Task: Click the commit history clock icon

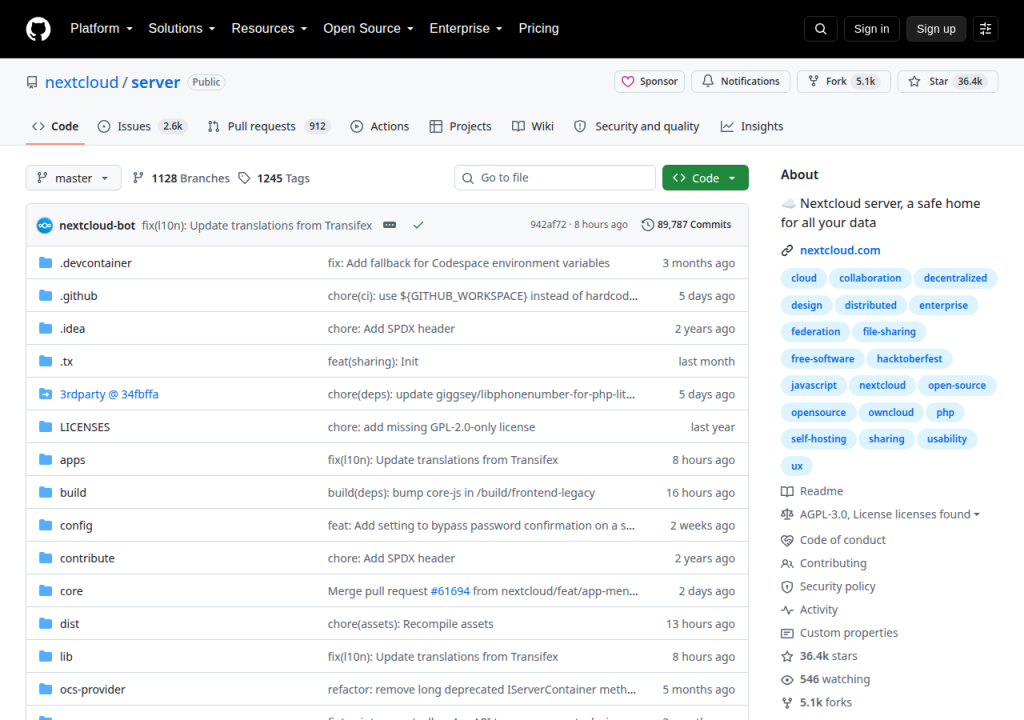Action: pyautogui.click(x=647, y=225)
